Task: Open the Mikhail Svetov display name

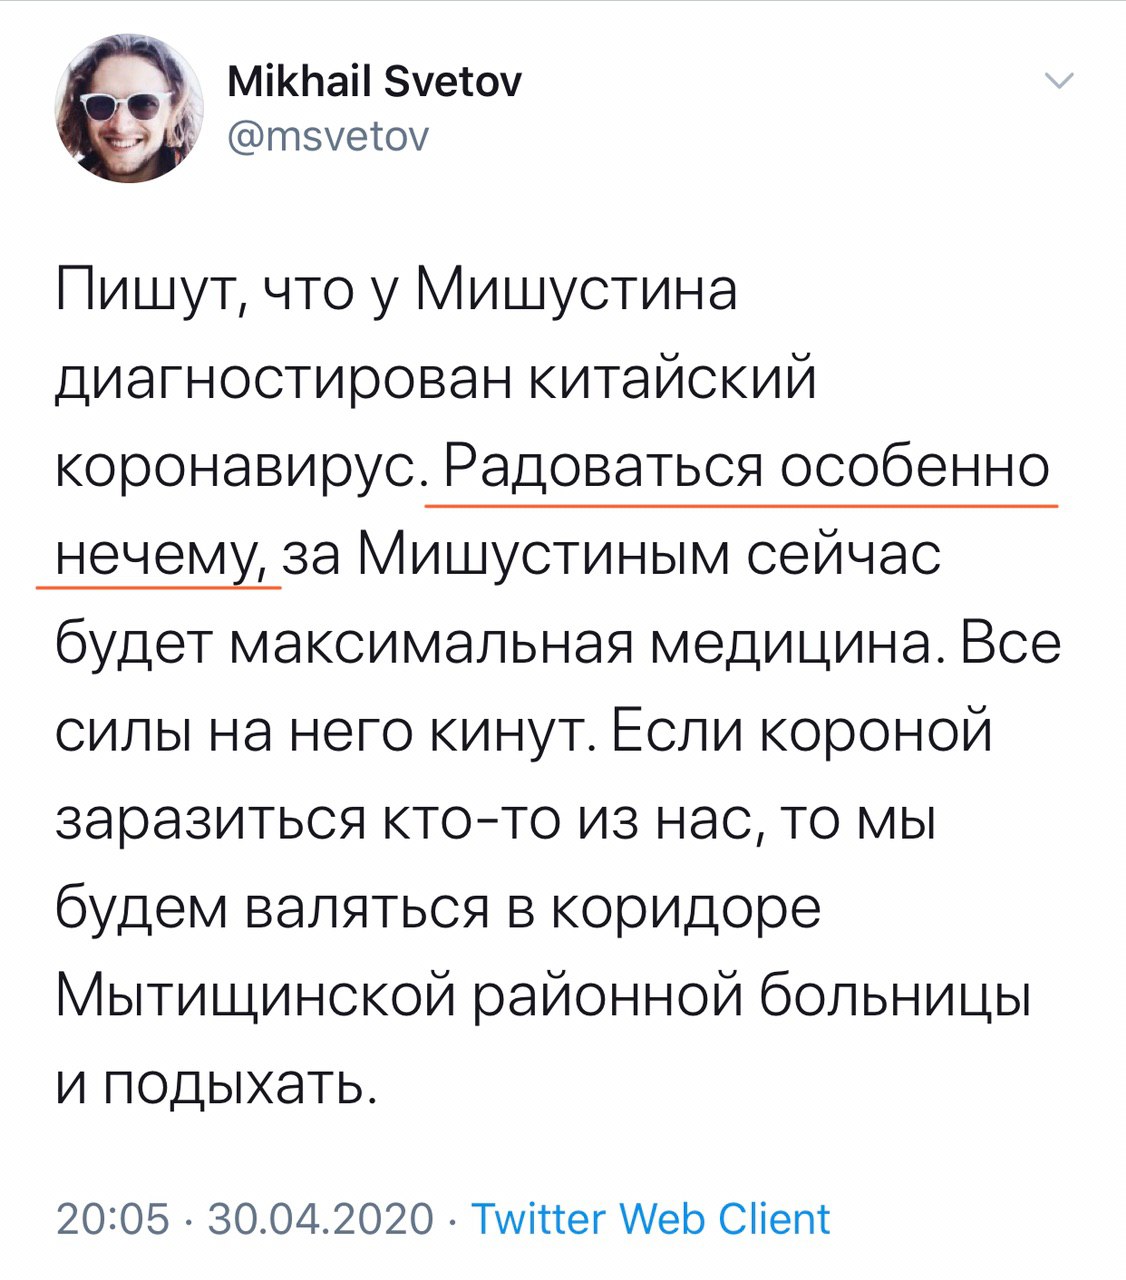Action: (x=375, y=82)
